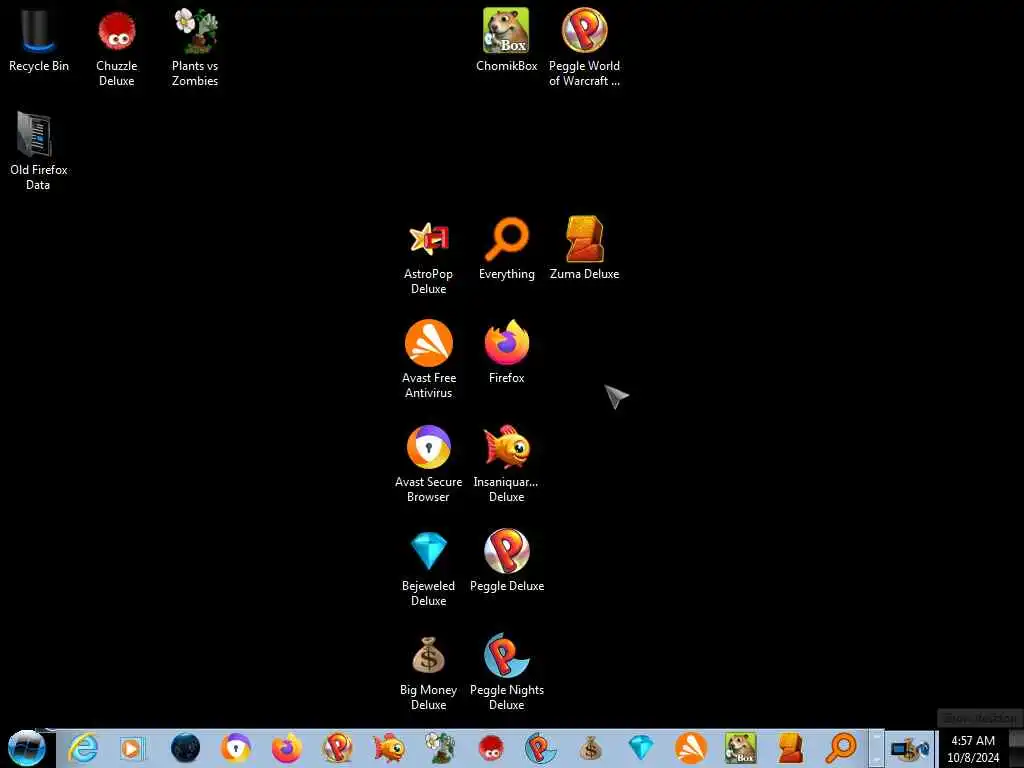Launch Chuzzle red fuzzball in taskbar
The image size is (1024, 768).
coord(490,748)
